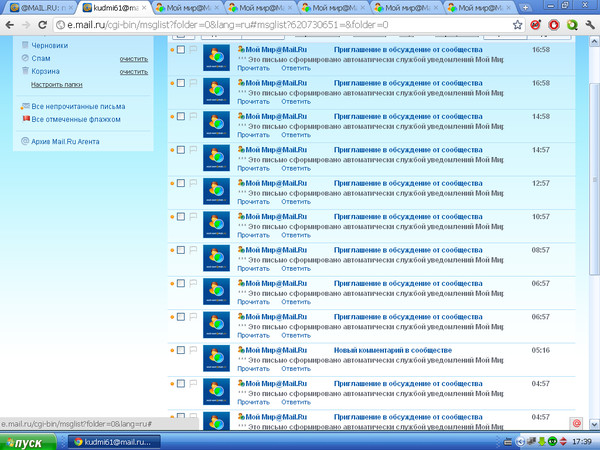Click the time 06:57 of first such message
600x450 pixels.
click(540, 284)
